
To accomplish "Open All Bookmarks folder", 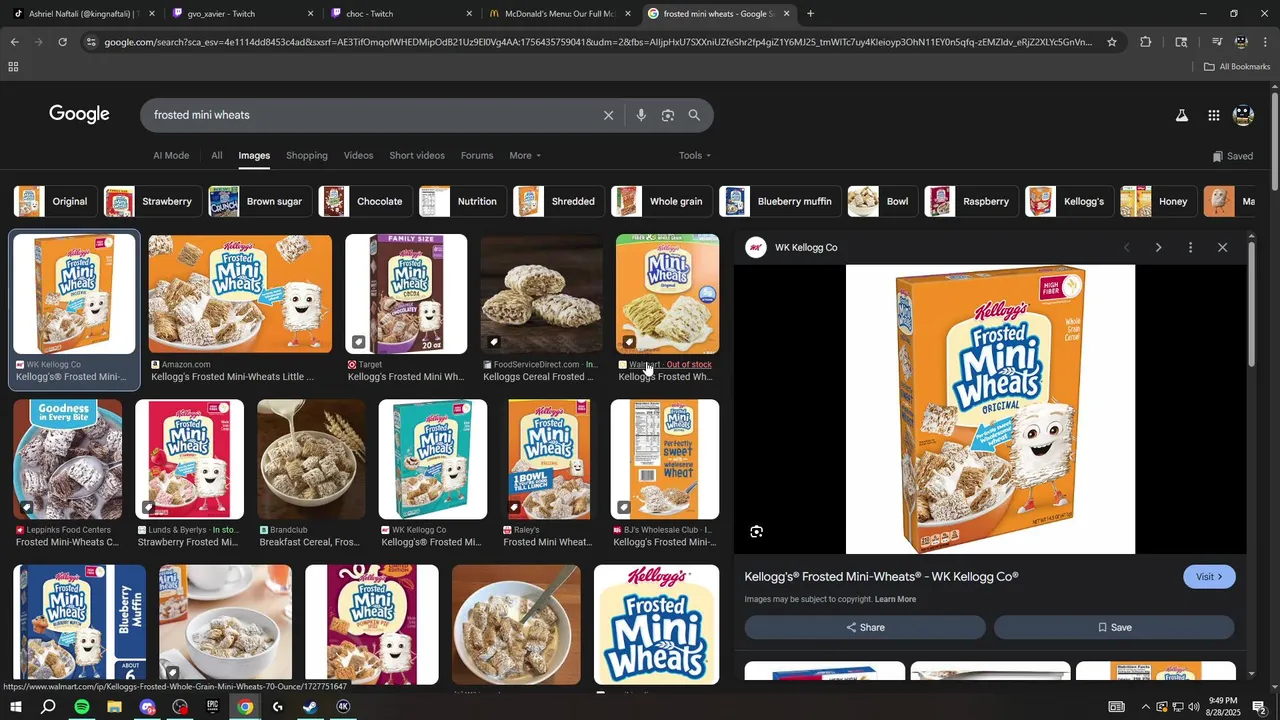I will tap(1237, 67).
